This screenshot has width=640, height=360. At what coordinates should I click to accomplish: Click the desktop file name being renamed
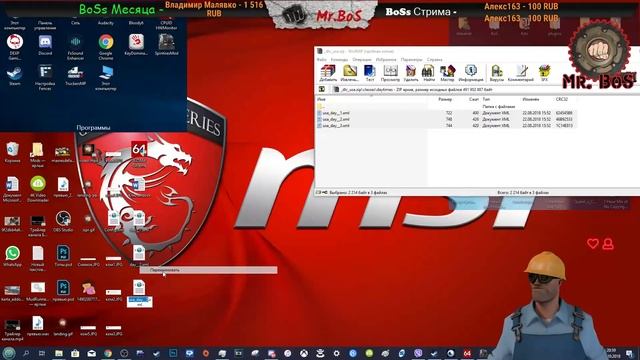pos(140,302)
